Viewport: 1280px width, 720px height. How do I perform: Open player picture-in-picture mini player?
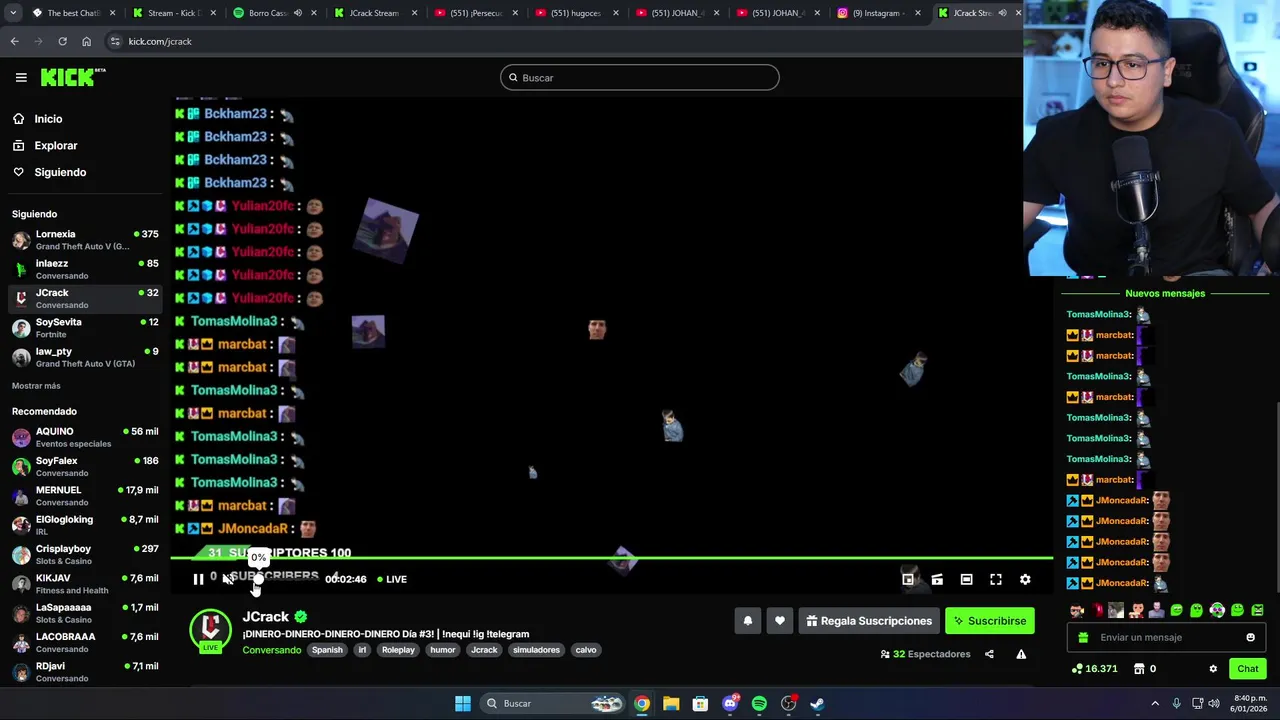tap(908, 579)
